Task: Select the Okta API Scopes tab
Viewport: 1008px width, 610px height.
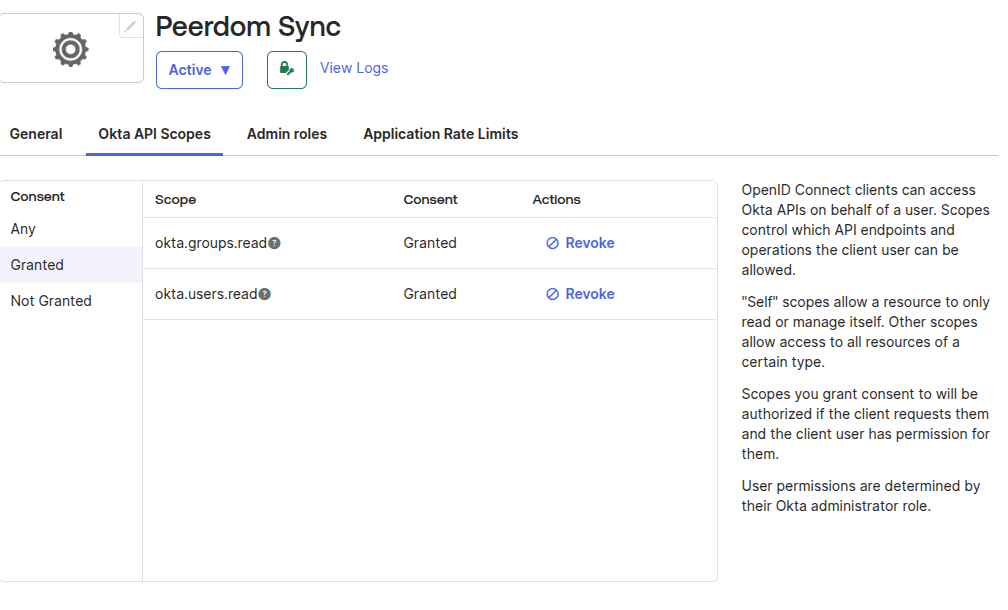Action: (154, 133)
